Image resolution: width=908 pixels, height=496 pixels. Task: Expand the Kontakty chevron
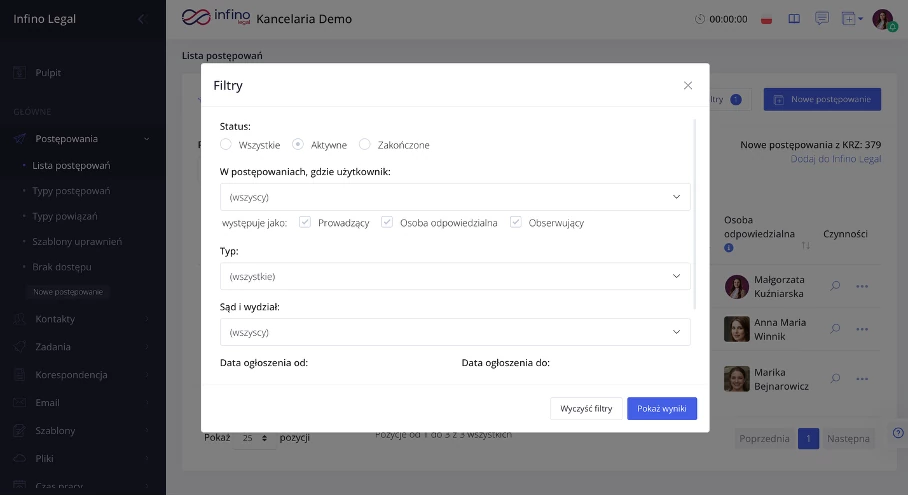point(147,319)
